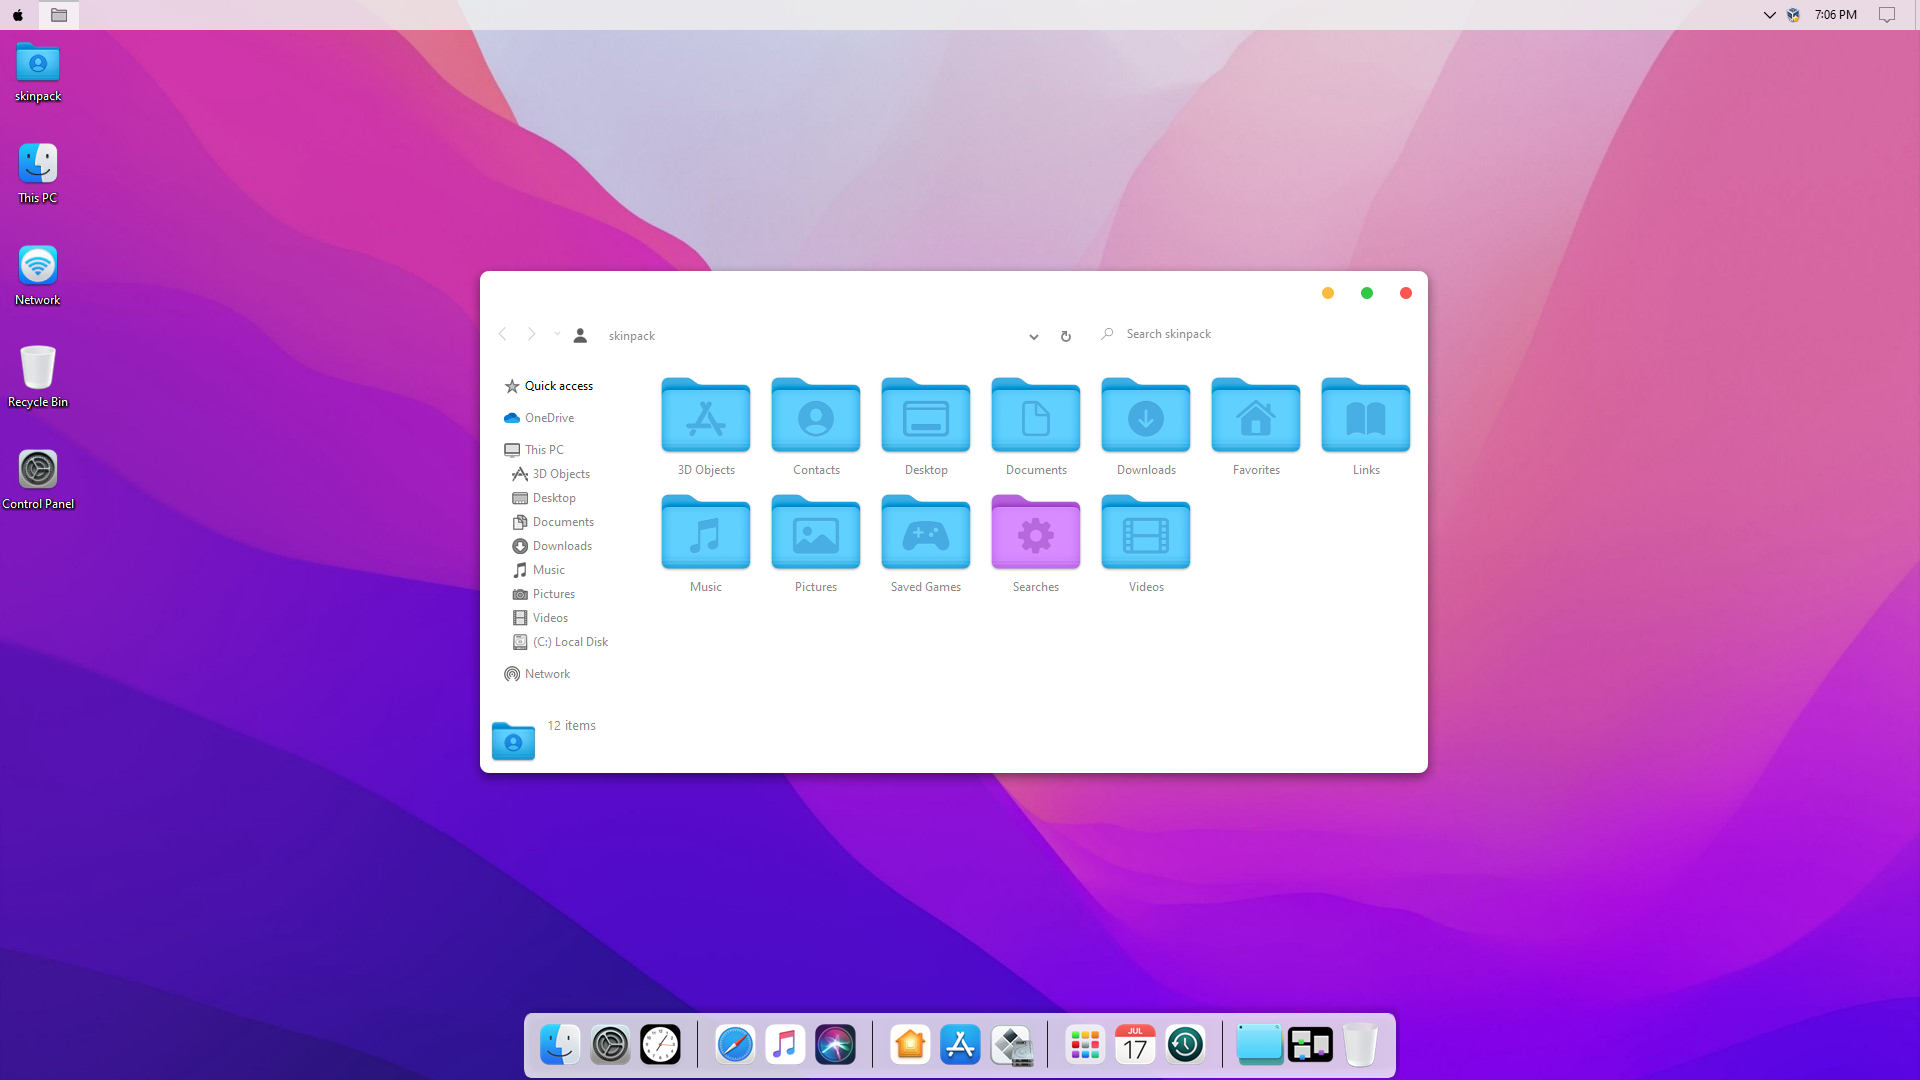Open Time Machine from the dock
Image resolution: width=1920 pixels, height=1080 pixels.
point(1185,1045)
